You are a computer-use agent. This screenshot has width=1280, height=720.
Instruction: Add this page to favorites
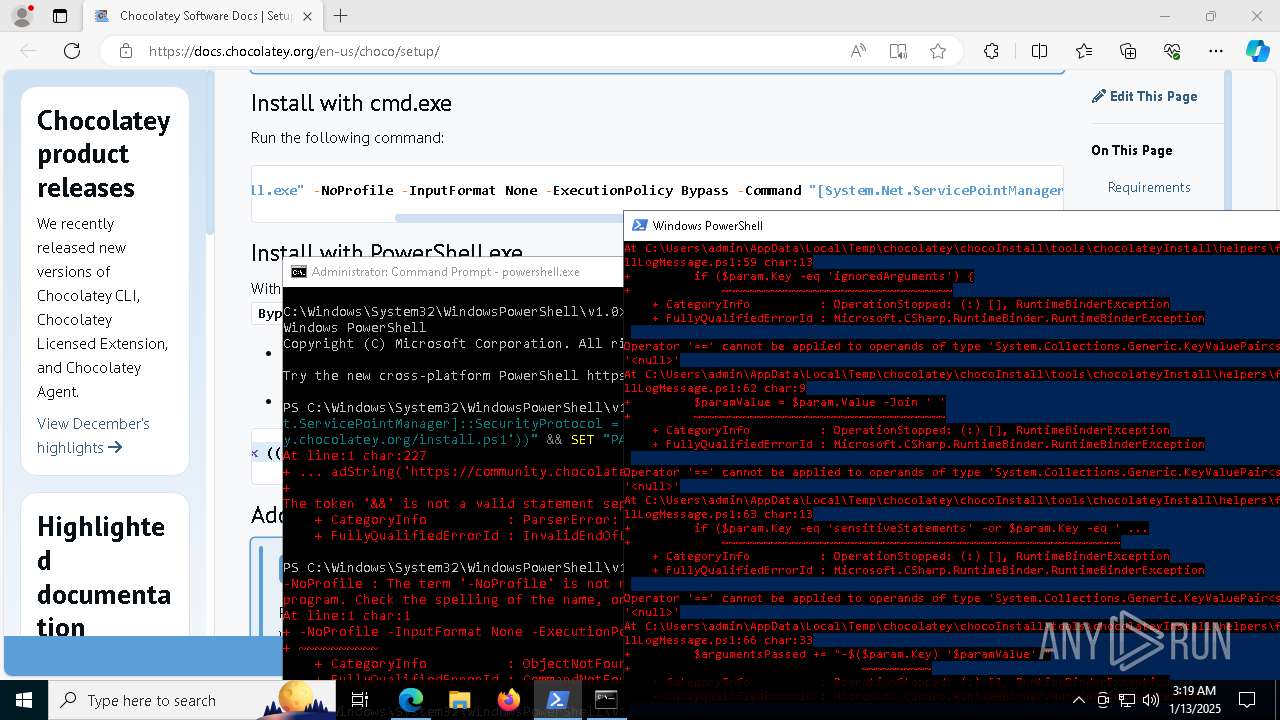938,51
